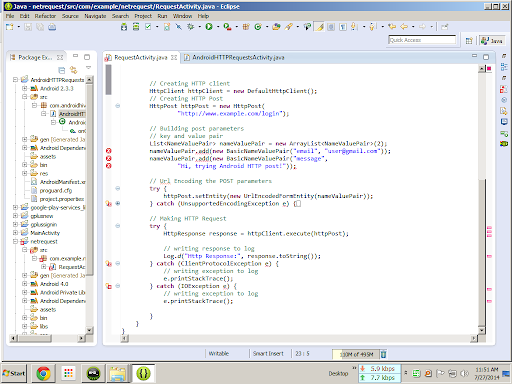The height and width of the screenshot is (384, 512).
Task: Toggle Block Selection Mode button
Action: click(x=331, y=27)
